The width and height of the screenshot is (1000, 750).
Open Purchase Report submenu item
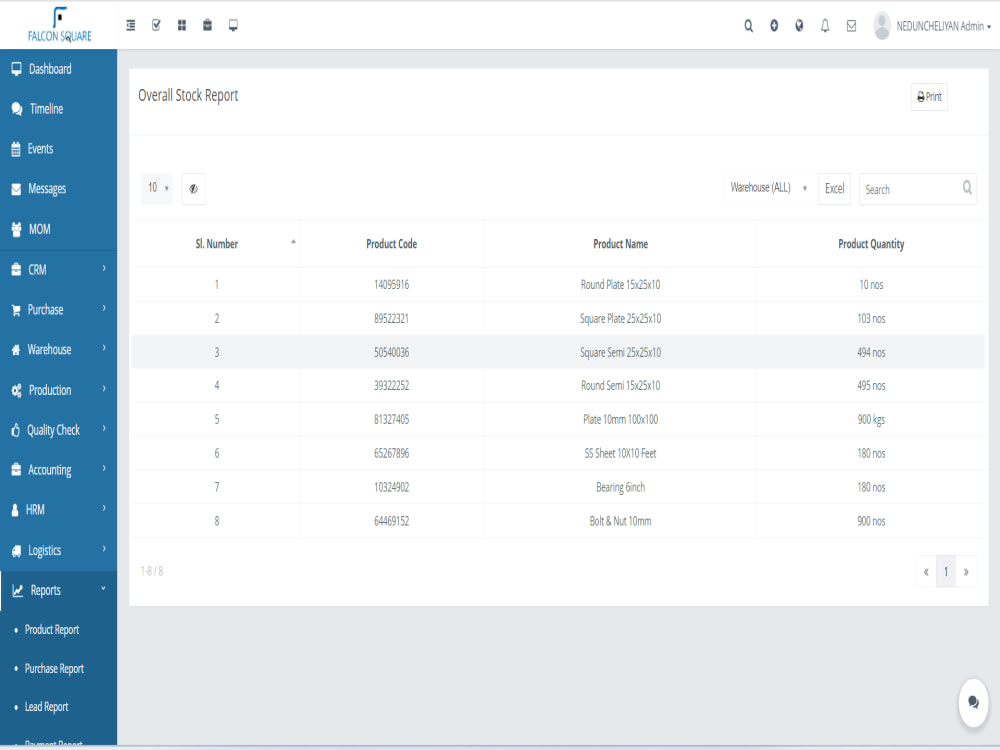(x=54, y=668)
